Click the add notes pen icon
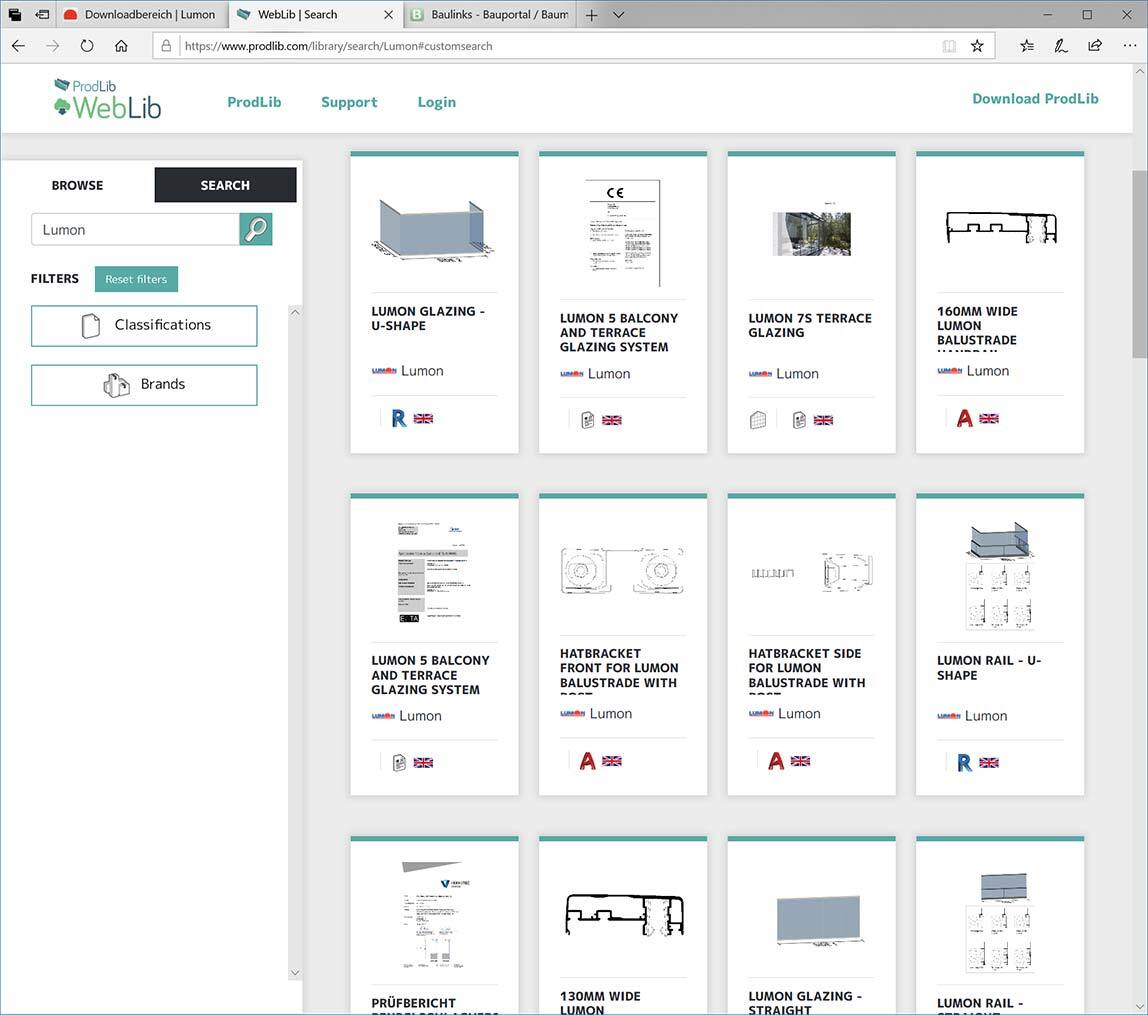Viewport: 1148px width, 1015px height. pyautogui.click(x=1060, y=45)
